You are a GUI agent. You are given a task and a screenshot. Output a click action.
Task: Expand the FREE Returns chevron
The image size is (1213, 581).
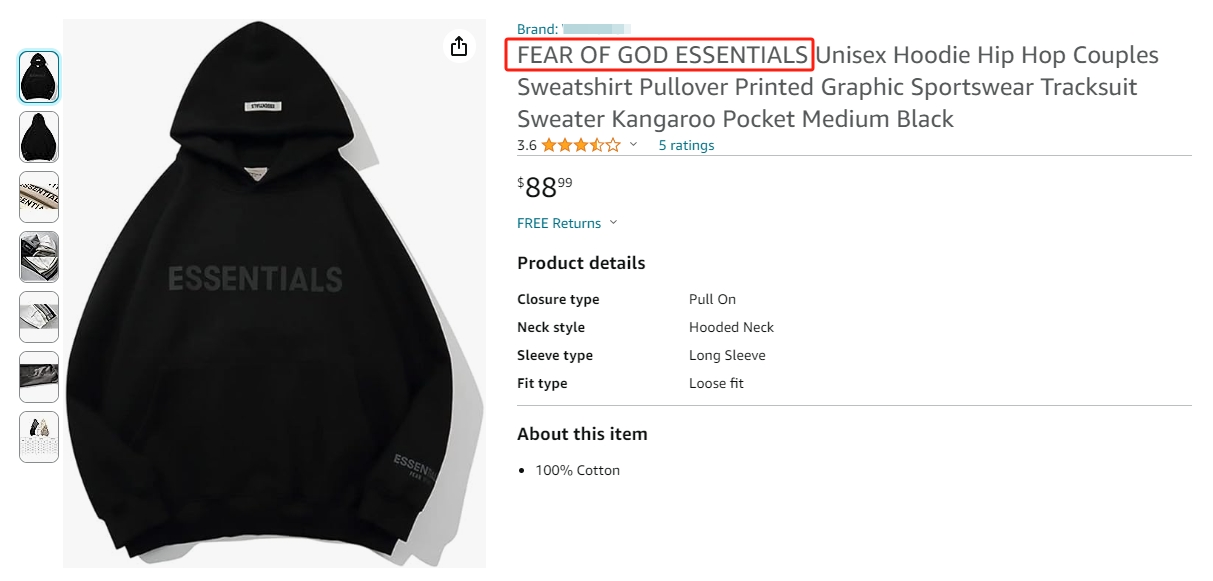coord(613,223)
